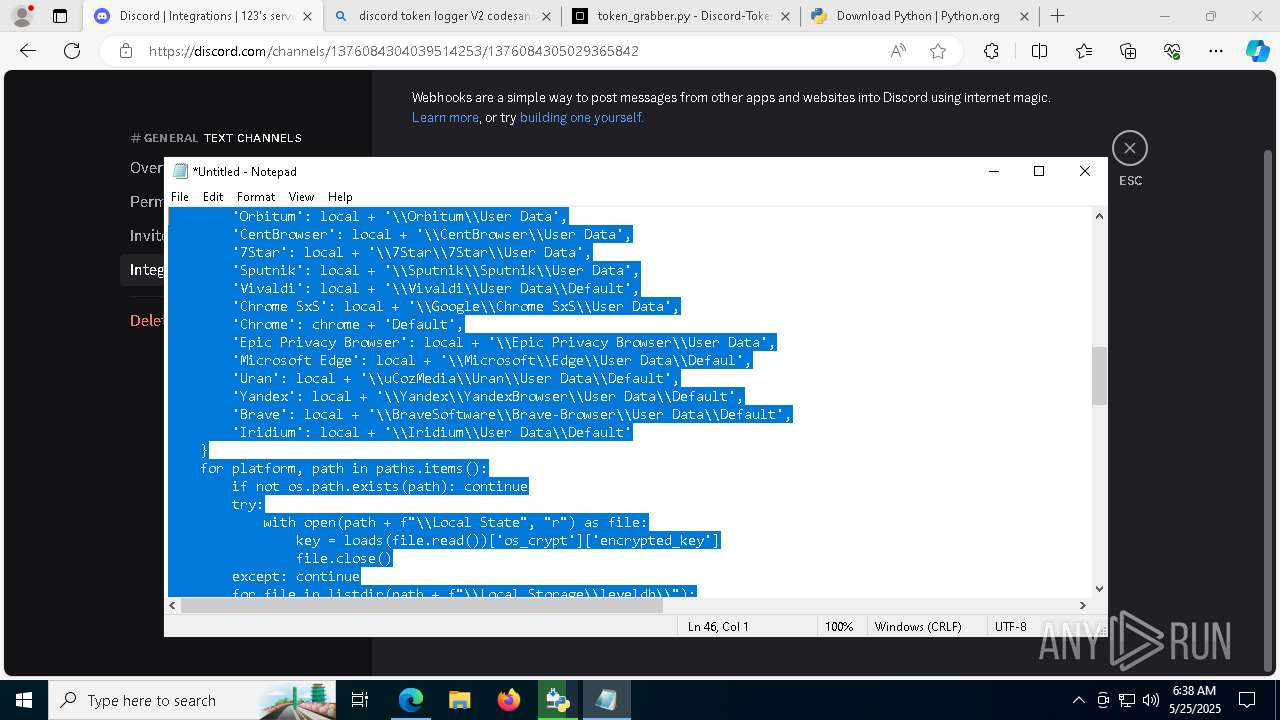
Task: Open the volume control in the tray
Action: coord(1150,700)
